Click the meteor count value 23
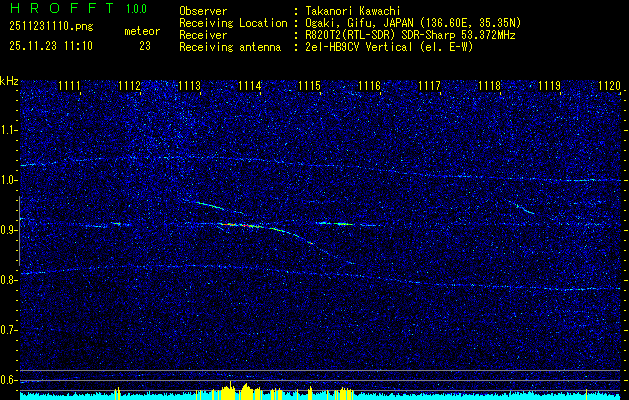 (x=145, y=46)
